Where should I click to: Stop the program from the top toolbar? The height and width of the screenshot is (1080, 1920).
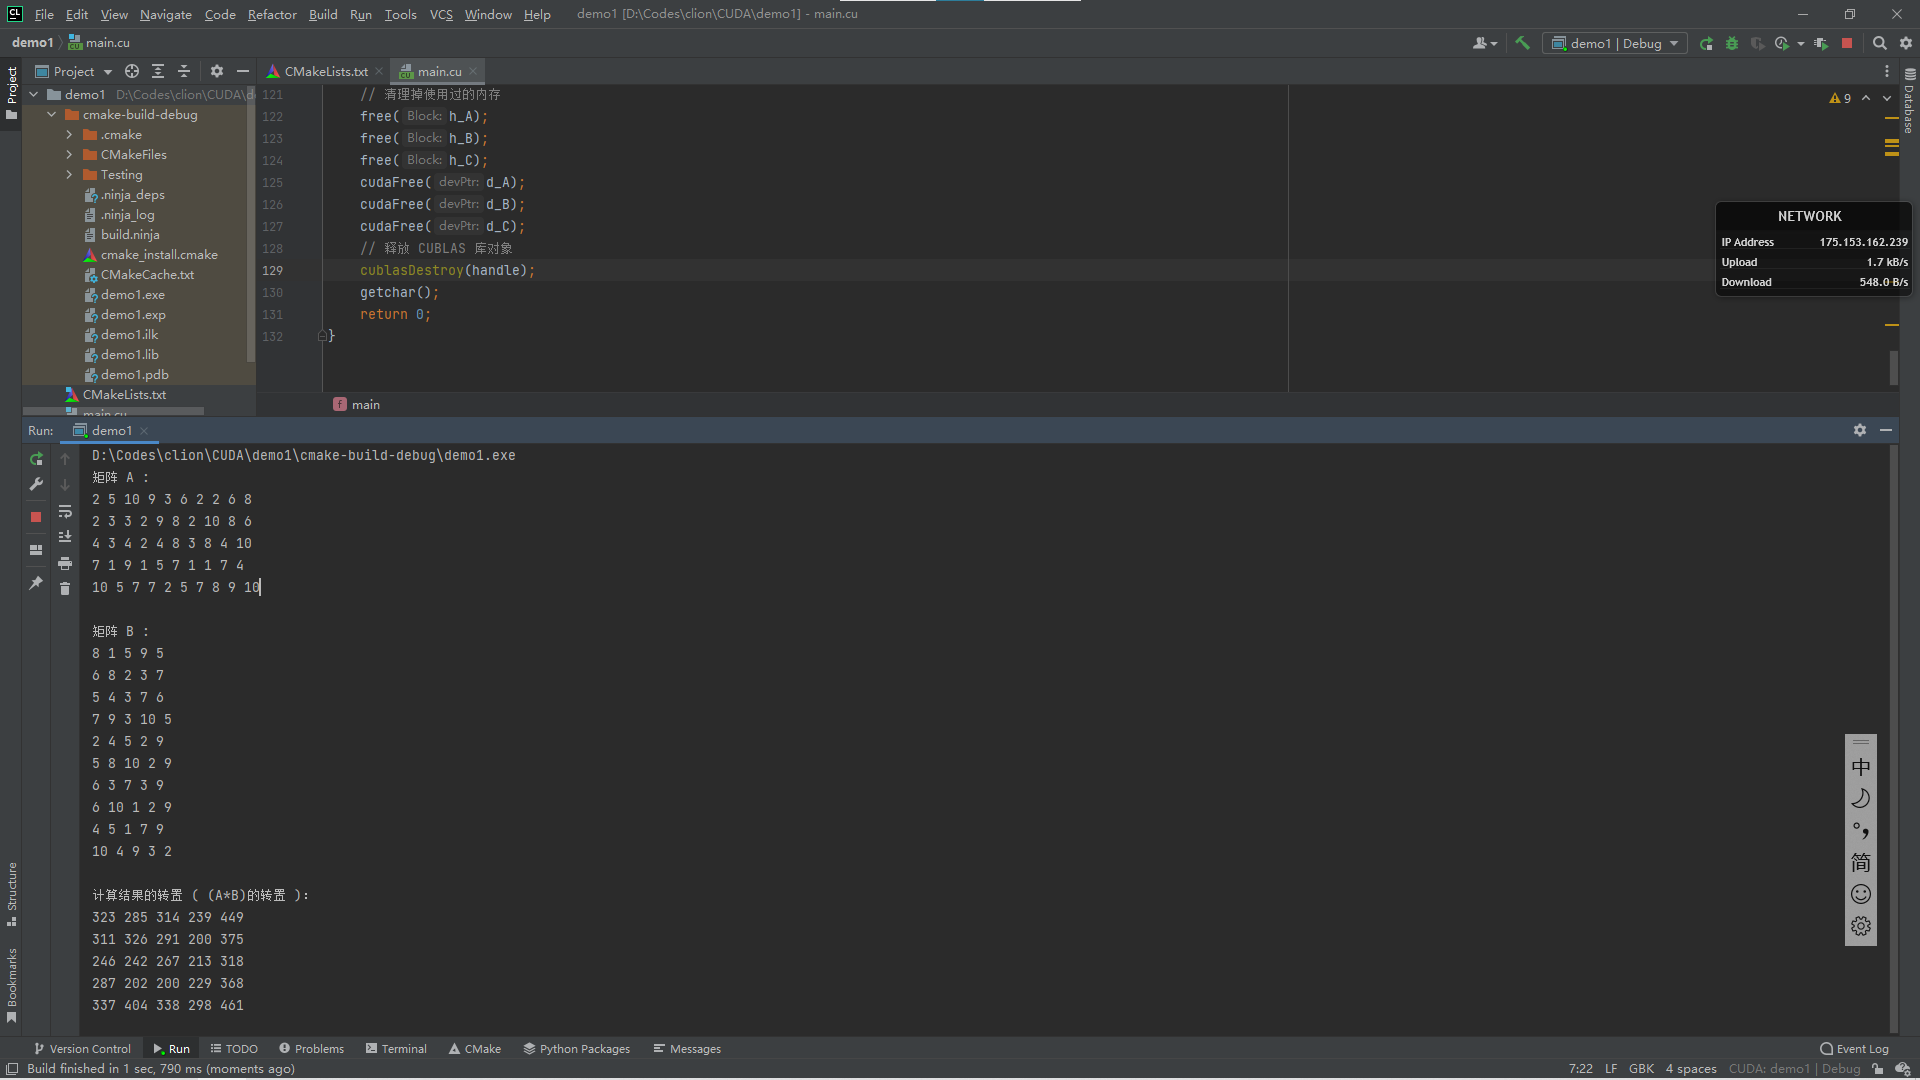click(1847, 43)
